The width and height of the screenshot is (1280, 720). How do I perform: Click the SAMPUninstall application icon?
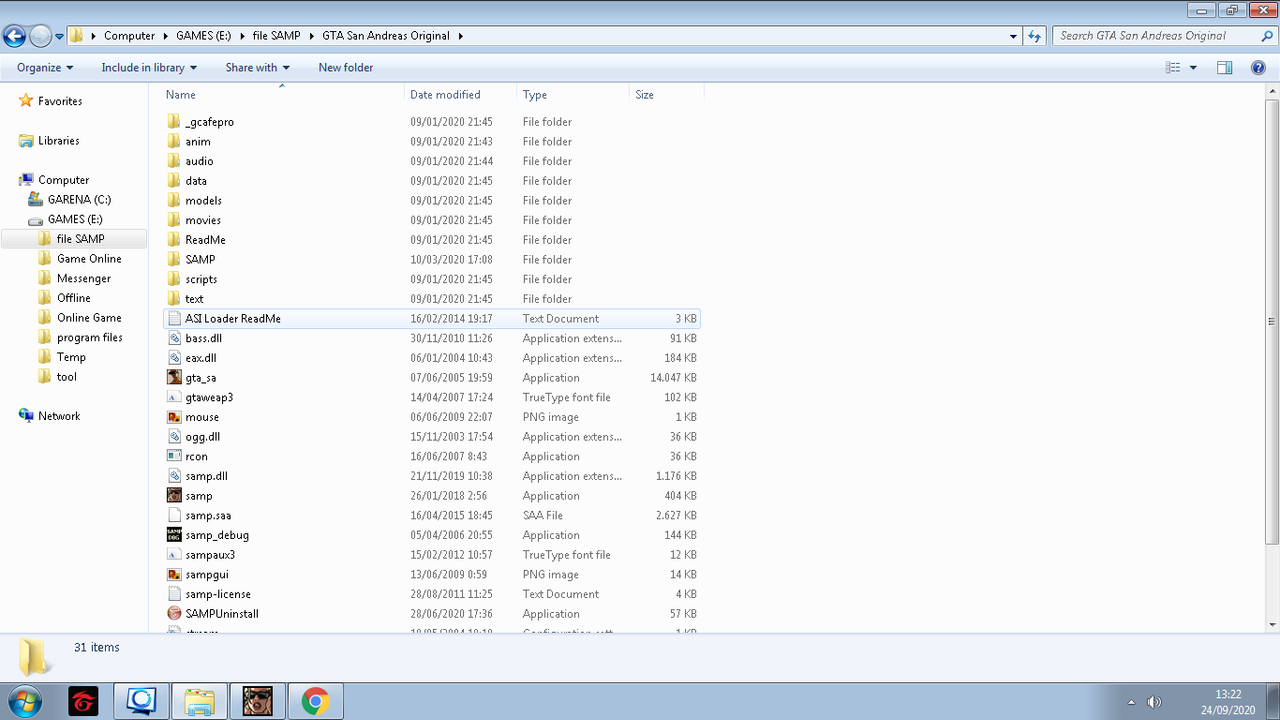click(175, 614)
